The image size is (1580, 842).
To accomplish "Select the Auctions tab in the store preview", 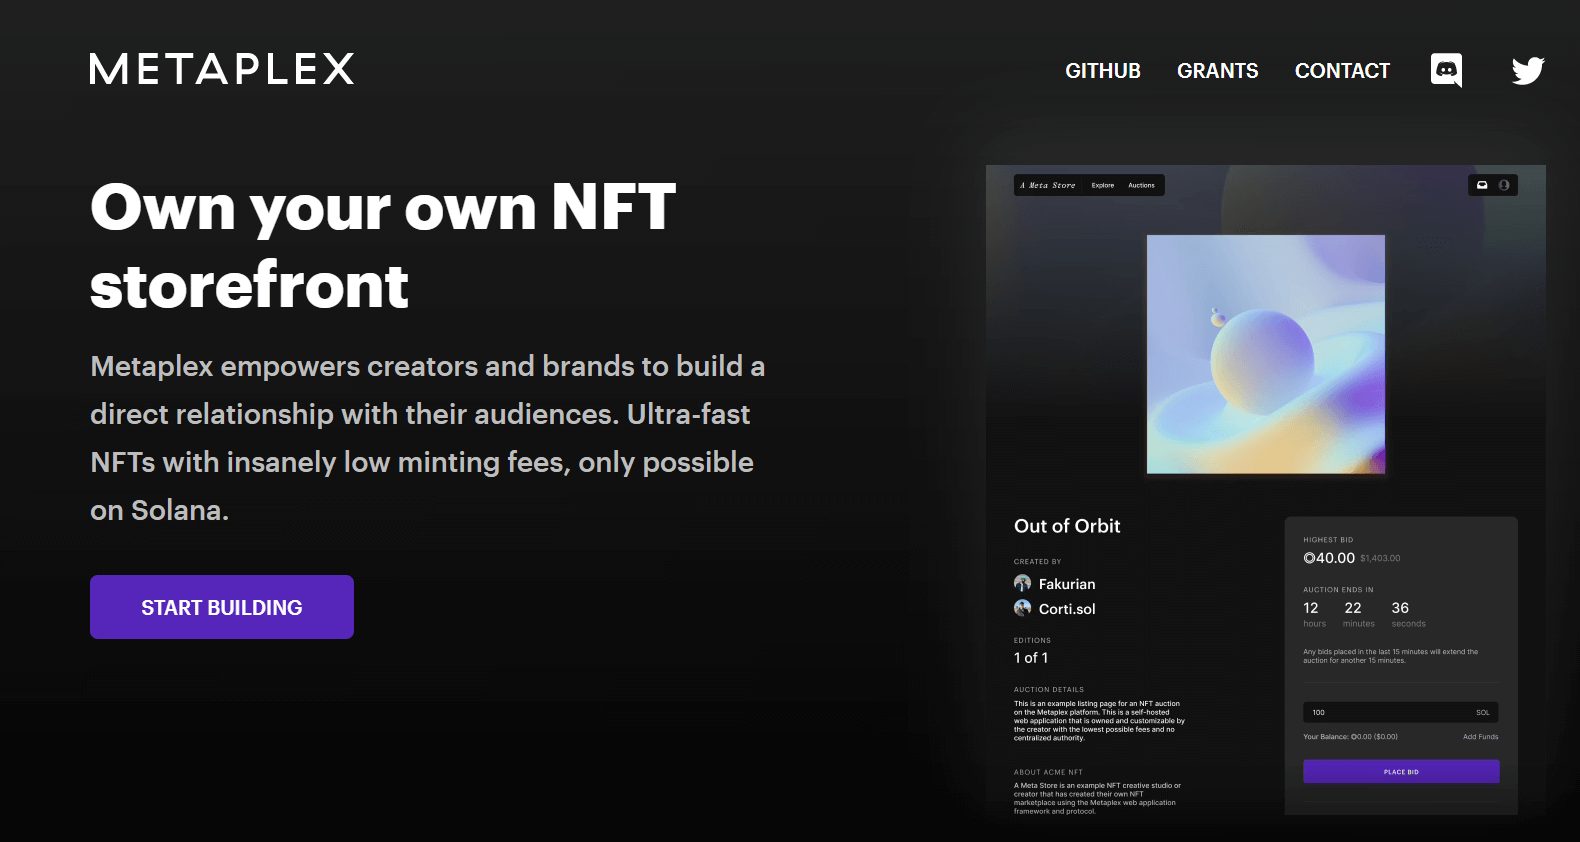I will (x=1141, y=185).
